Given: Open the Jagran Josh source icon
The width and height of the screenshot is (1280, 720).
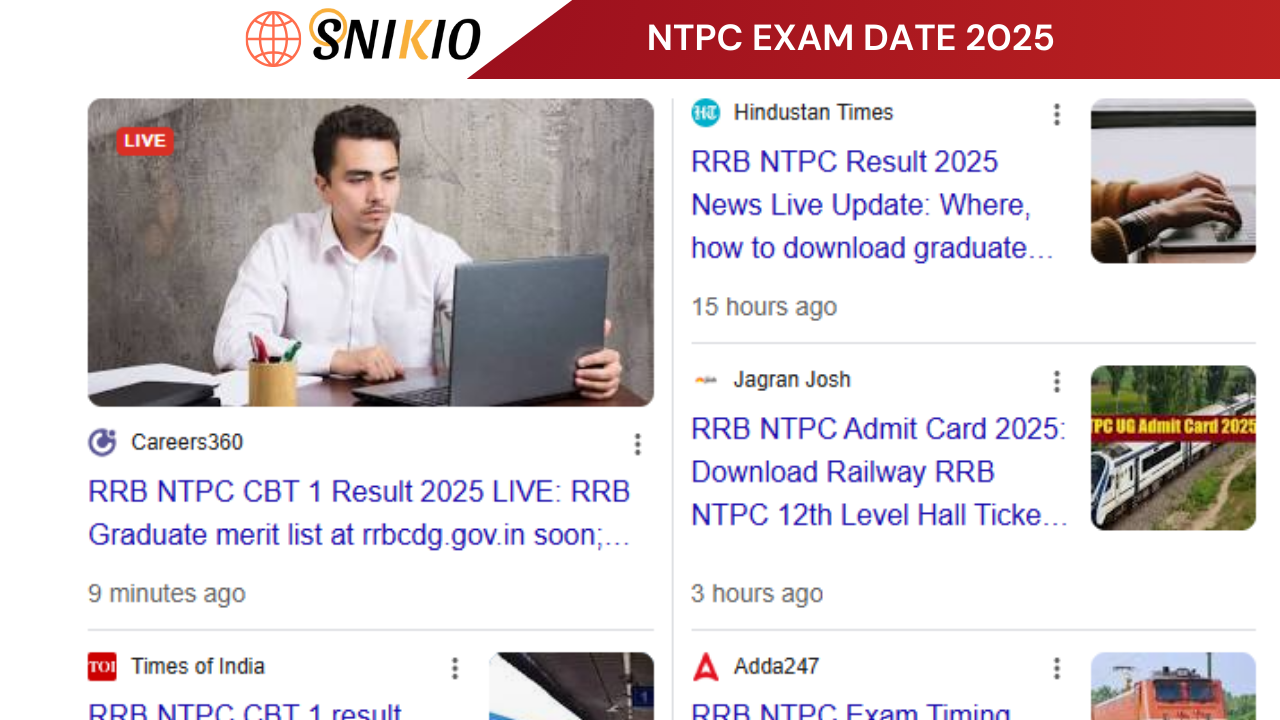Looking at the screenshot, I should point(706,380).
